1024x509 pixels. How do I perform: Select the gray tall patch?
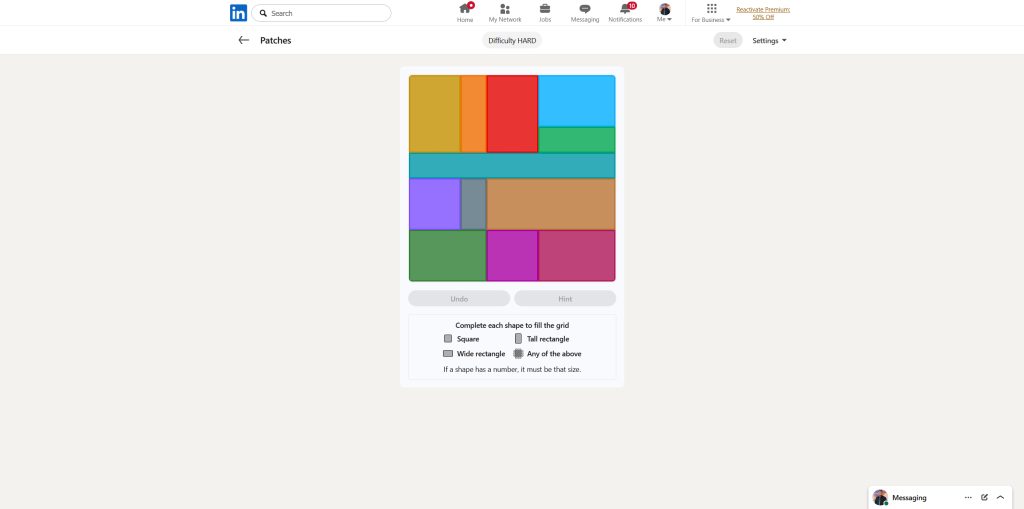point(473,204)
